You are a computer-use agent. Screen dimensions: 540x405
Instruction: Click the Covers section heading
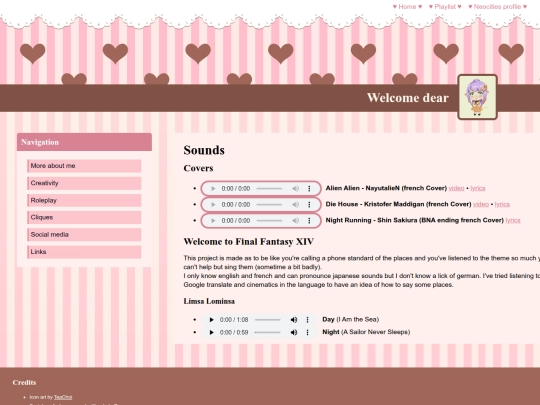click(198, 168)
